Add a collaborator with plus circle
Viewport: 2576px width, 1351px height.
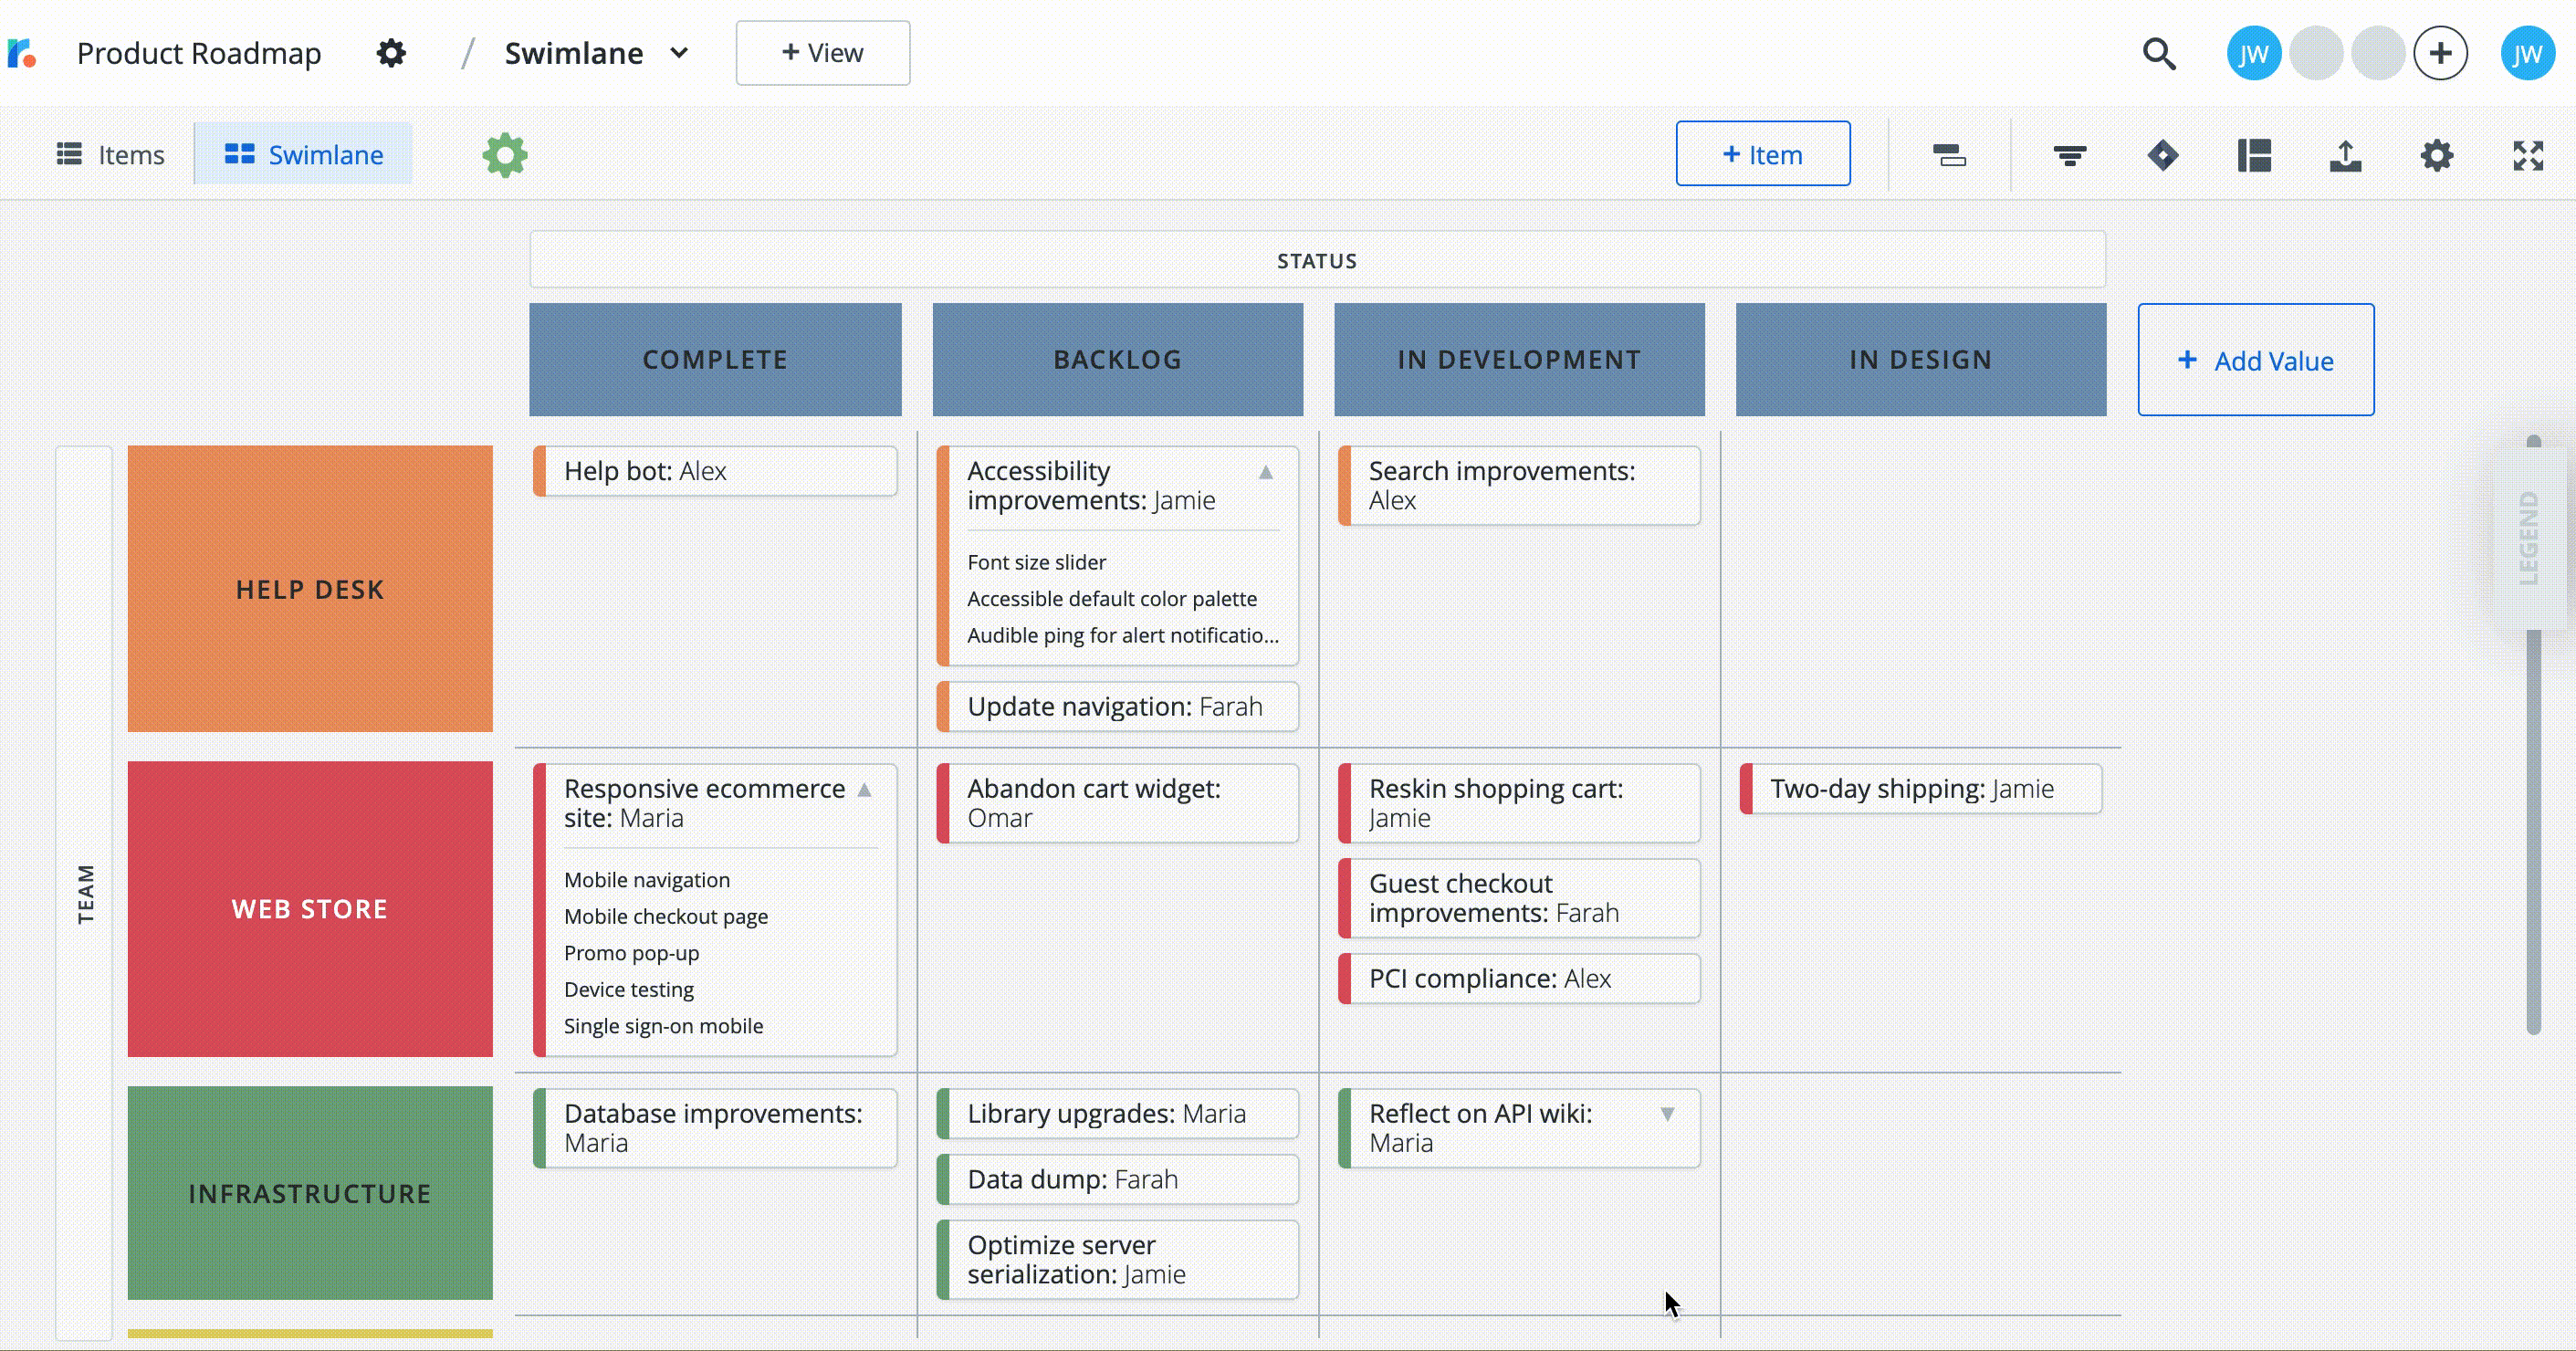point(2440,53)
